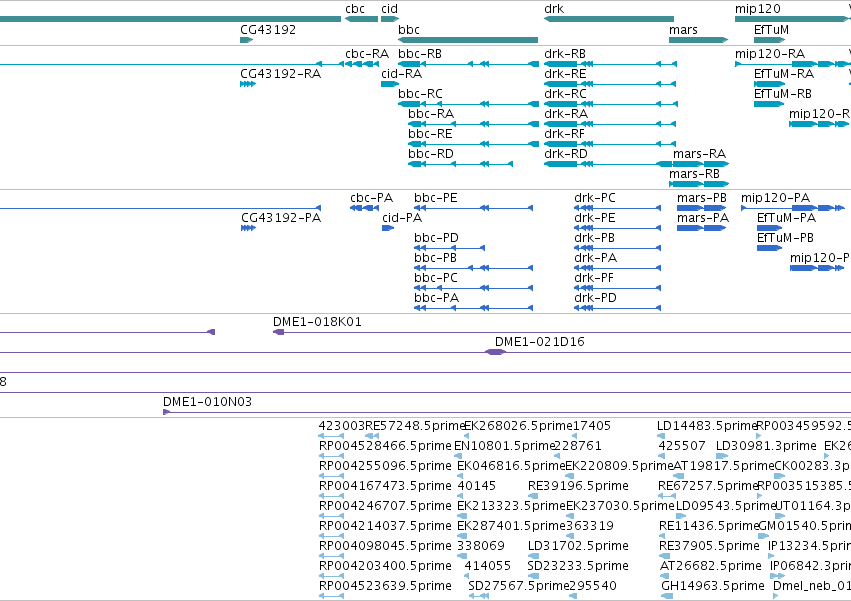The height and width of the screenshot is (601, 851).
Task: Click the bbc-PD protein label
Action: [436, 238]
